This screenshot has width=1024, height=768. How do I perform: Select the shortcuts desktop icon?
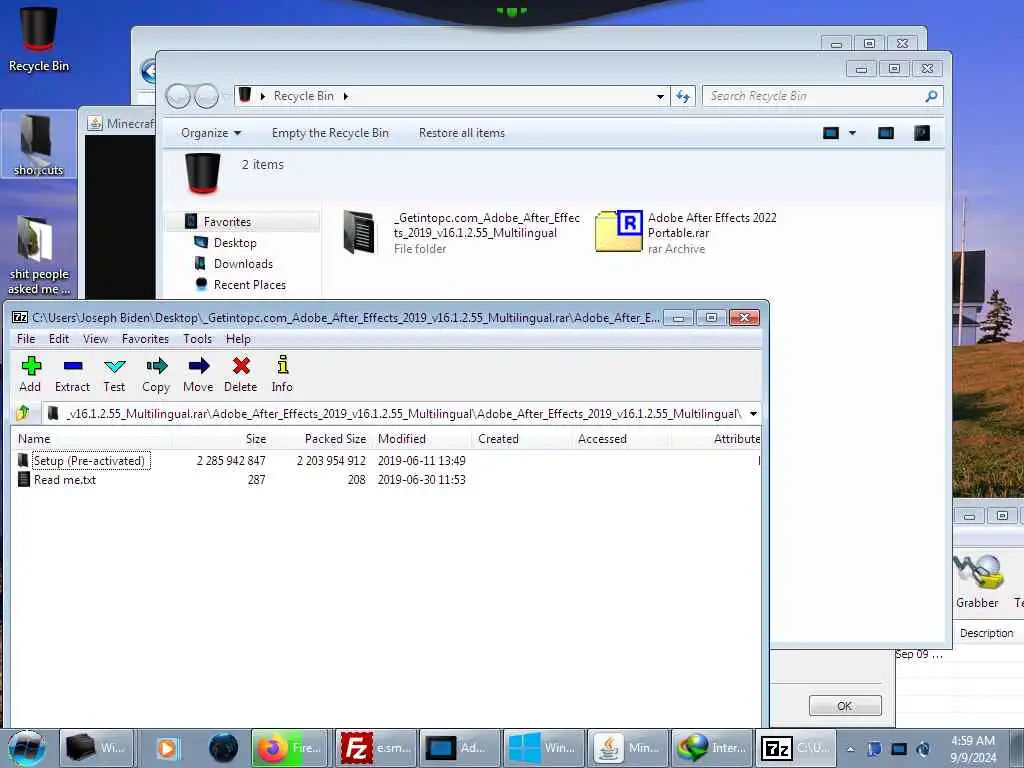[x=39, y=144]
